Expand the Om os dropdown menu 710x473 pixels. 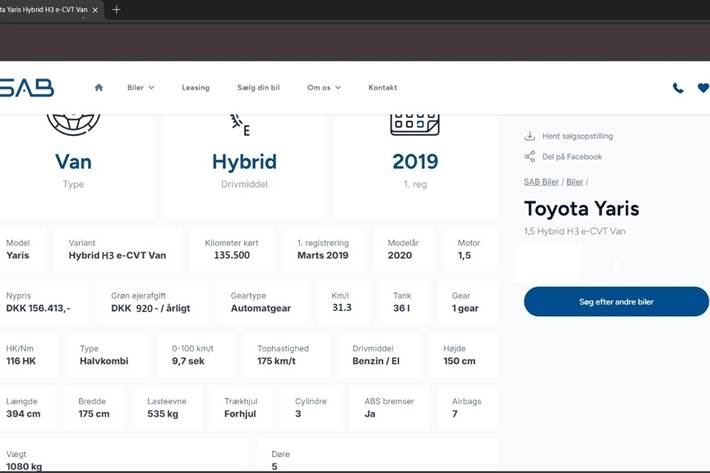[x=324, y=87]
